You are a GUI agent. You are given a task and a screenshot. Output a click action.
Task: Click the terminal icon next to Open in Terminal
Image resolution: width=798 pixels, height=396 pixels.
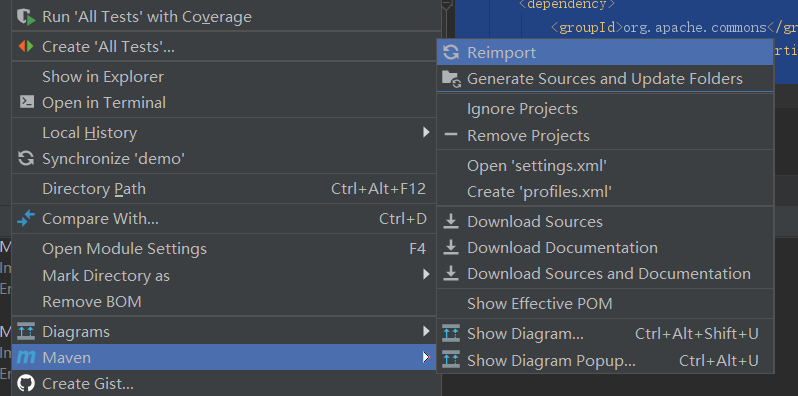26,102
